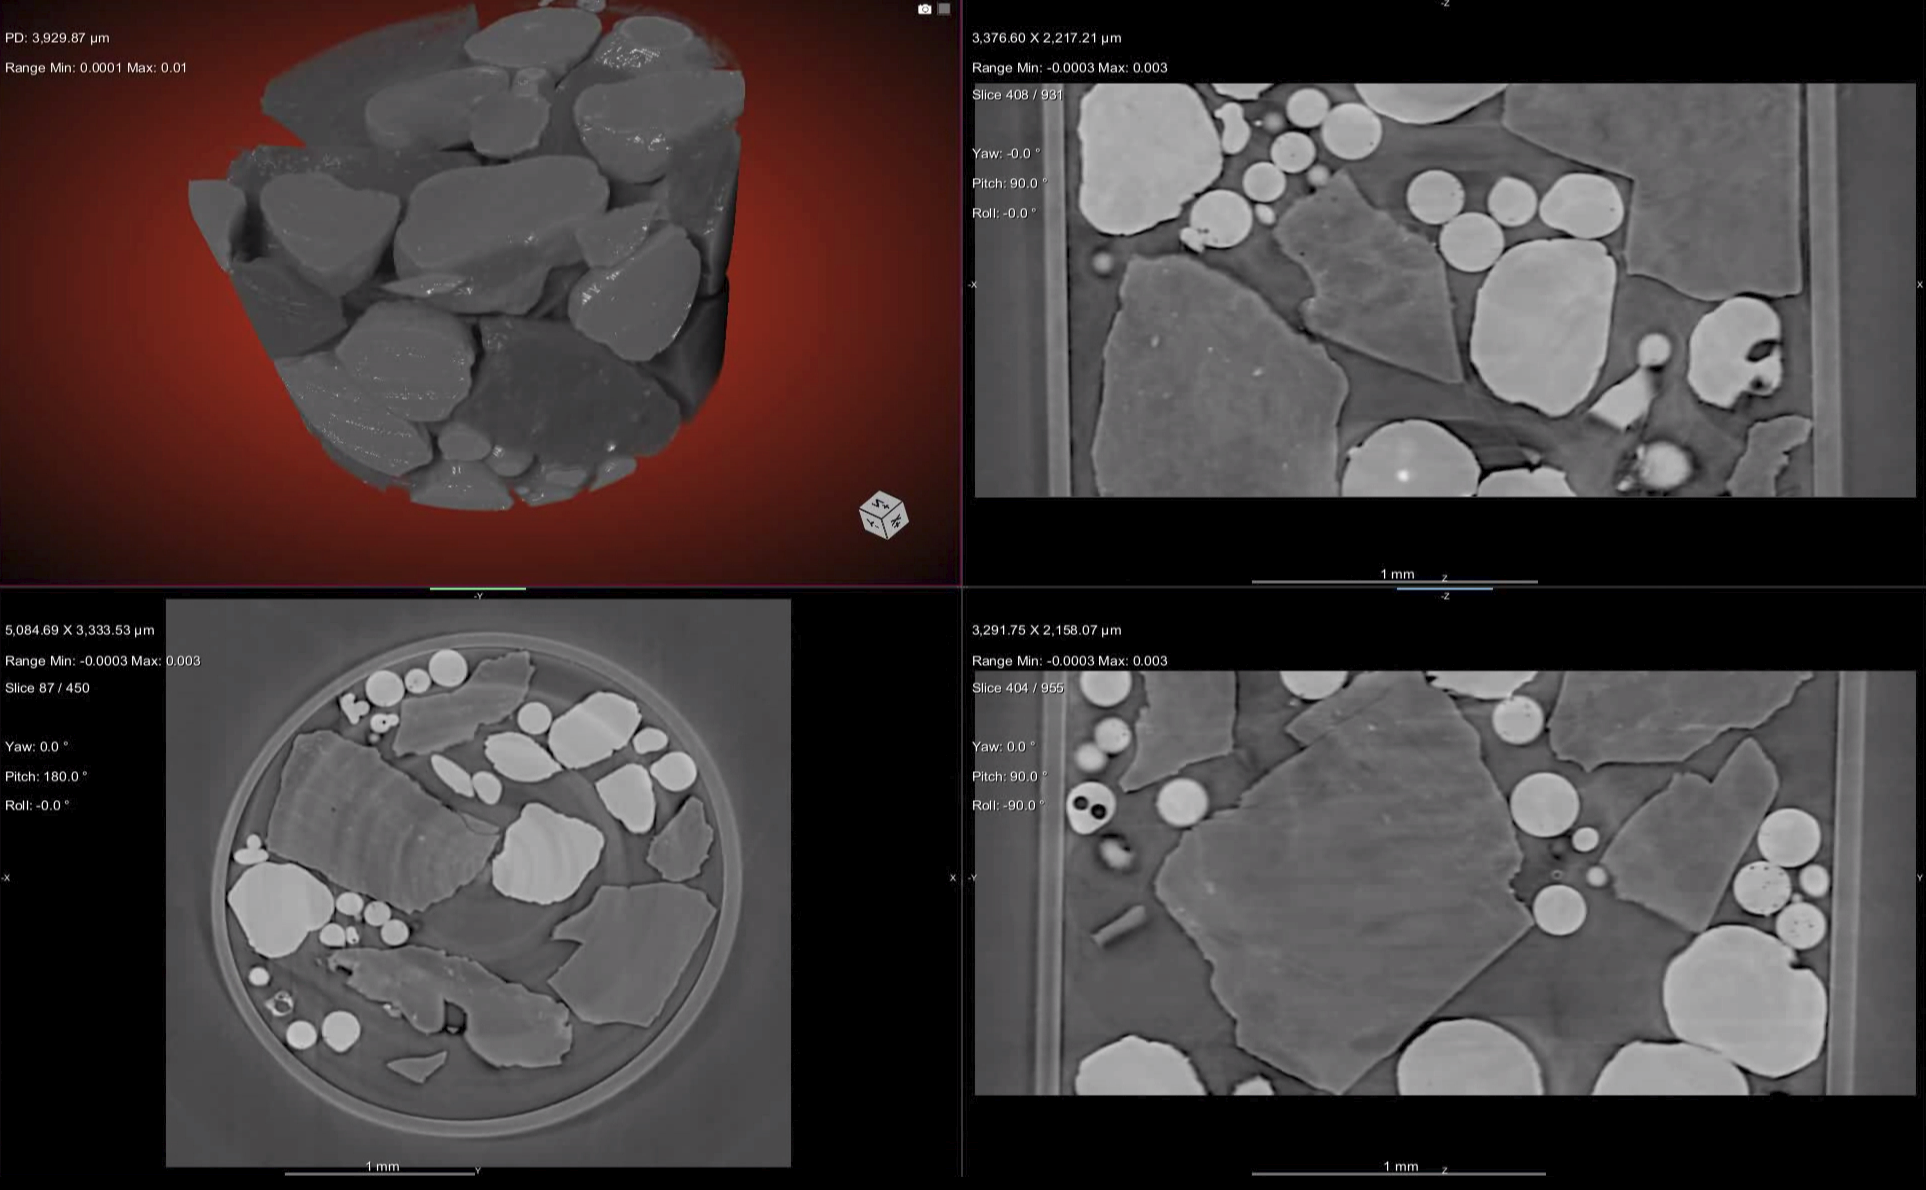The width and height of the screenshot is (1926, 1190).
Task: Select the 'Slice 404 / 955' label
Action: [1017, 688]
